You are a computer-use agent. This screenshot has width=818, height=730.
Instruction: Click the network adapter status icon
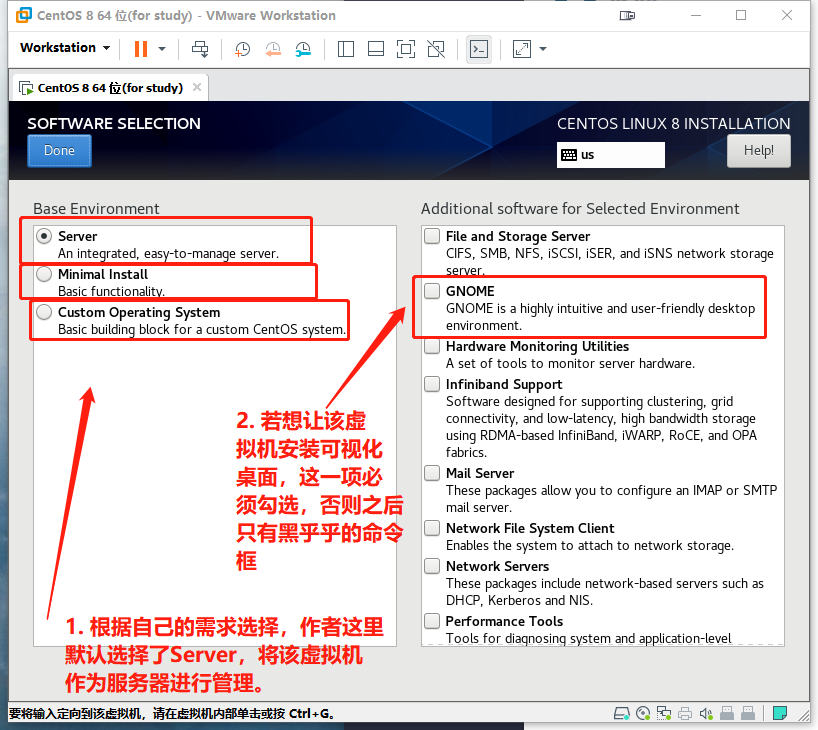(x=664, y=713)
